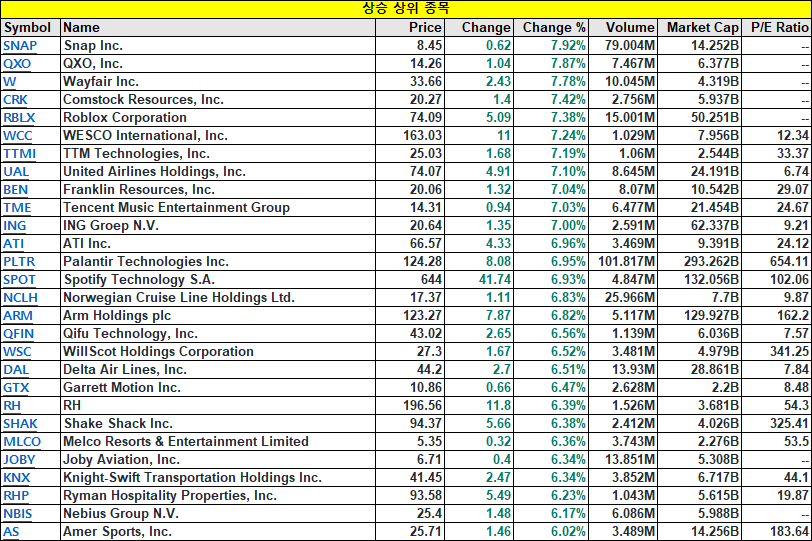Open the PLTR symbol link
This screenshot has height=541, width=812.
19,261
